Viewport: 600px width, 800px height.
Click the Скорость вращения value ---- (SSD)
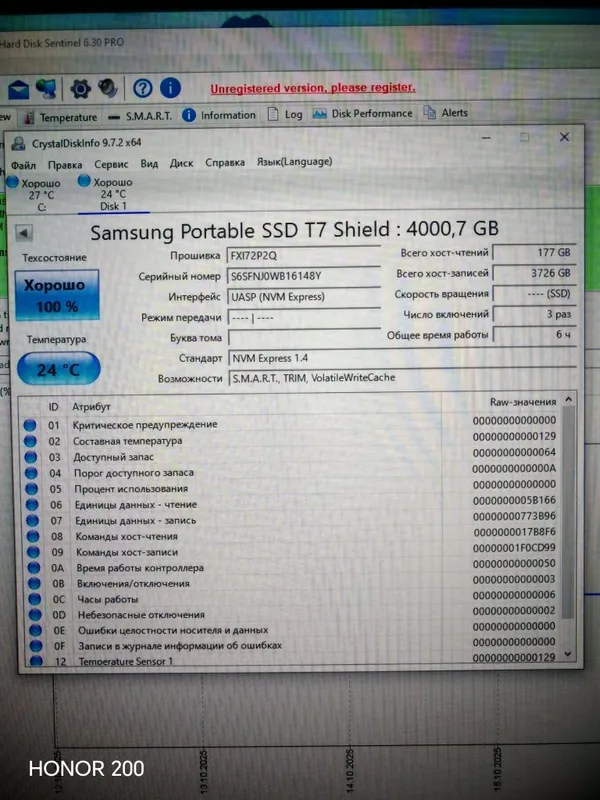click(x=534, y=294)
